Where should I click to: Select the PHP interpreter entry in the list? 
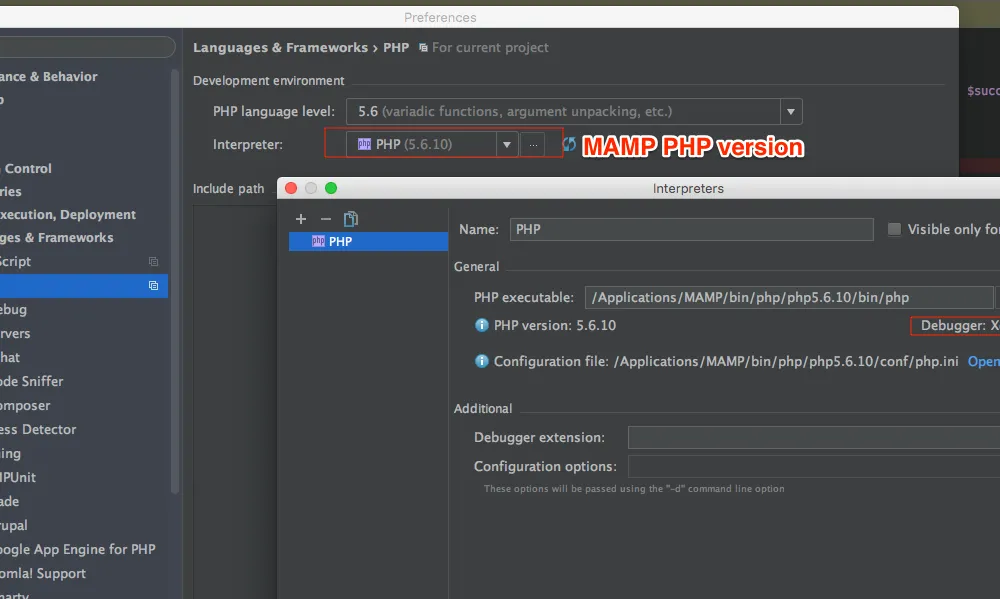point(368,241)
